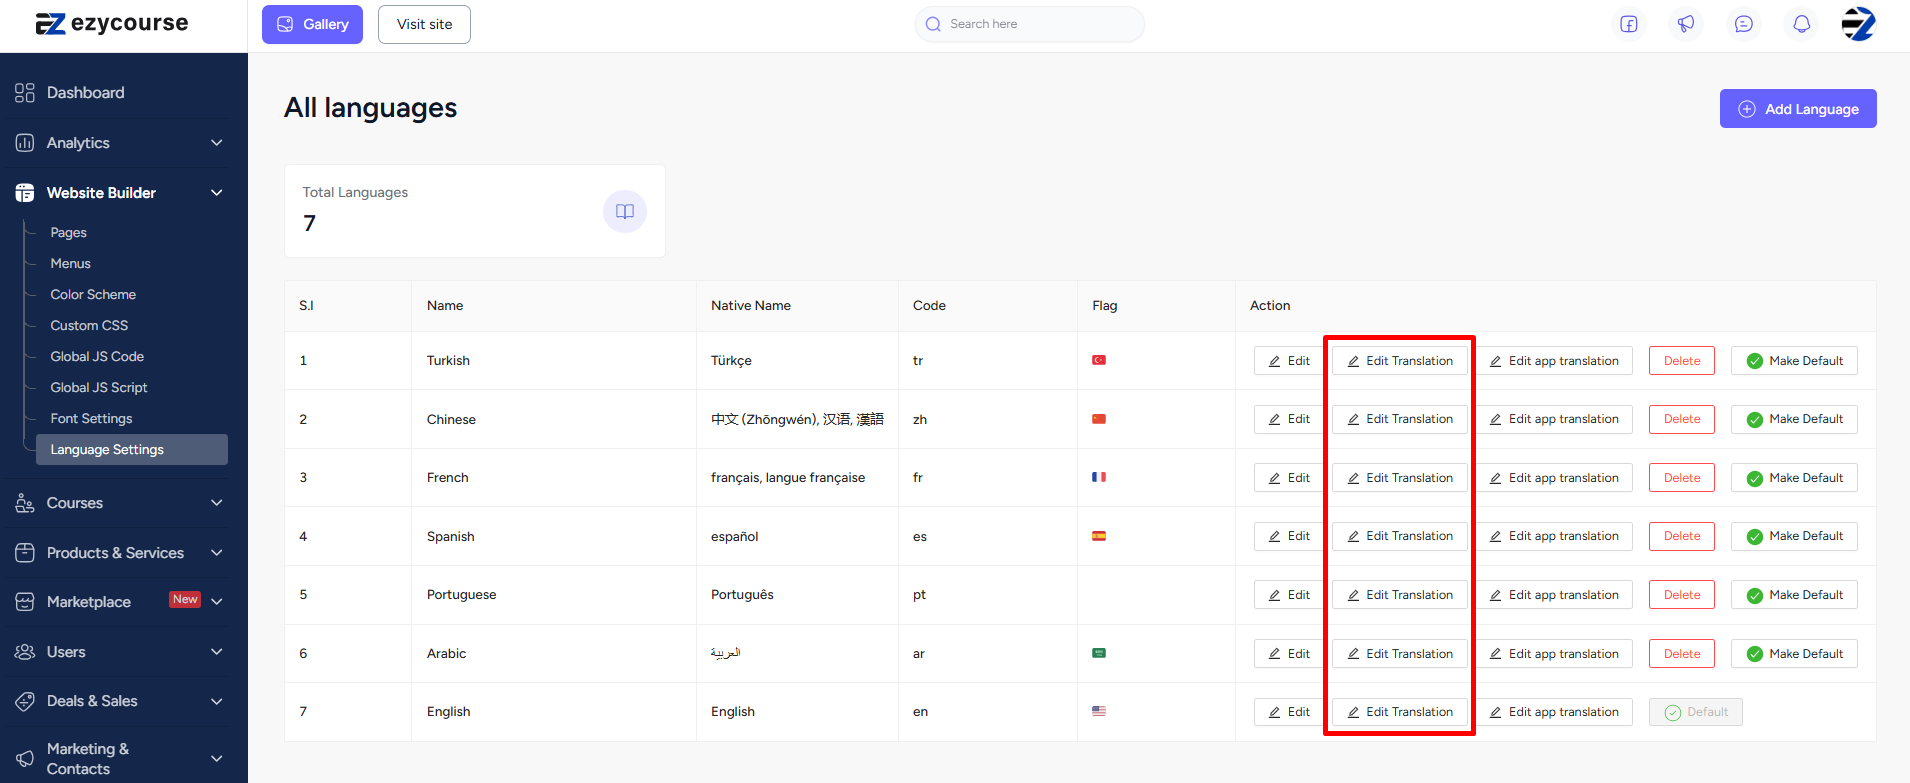Click Edit app translation for French

(x=1554, y=478)
